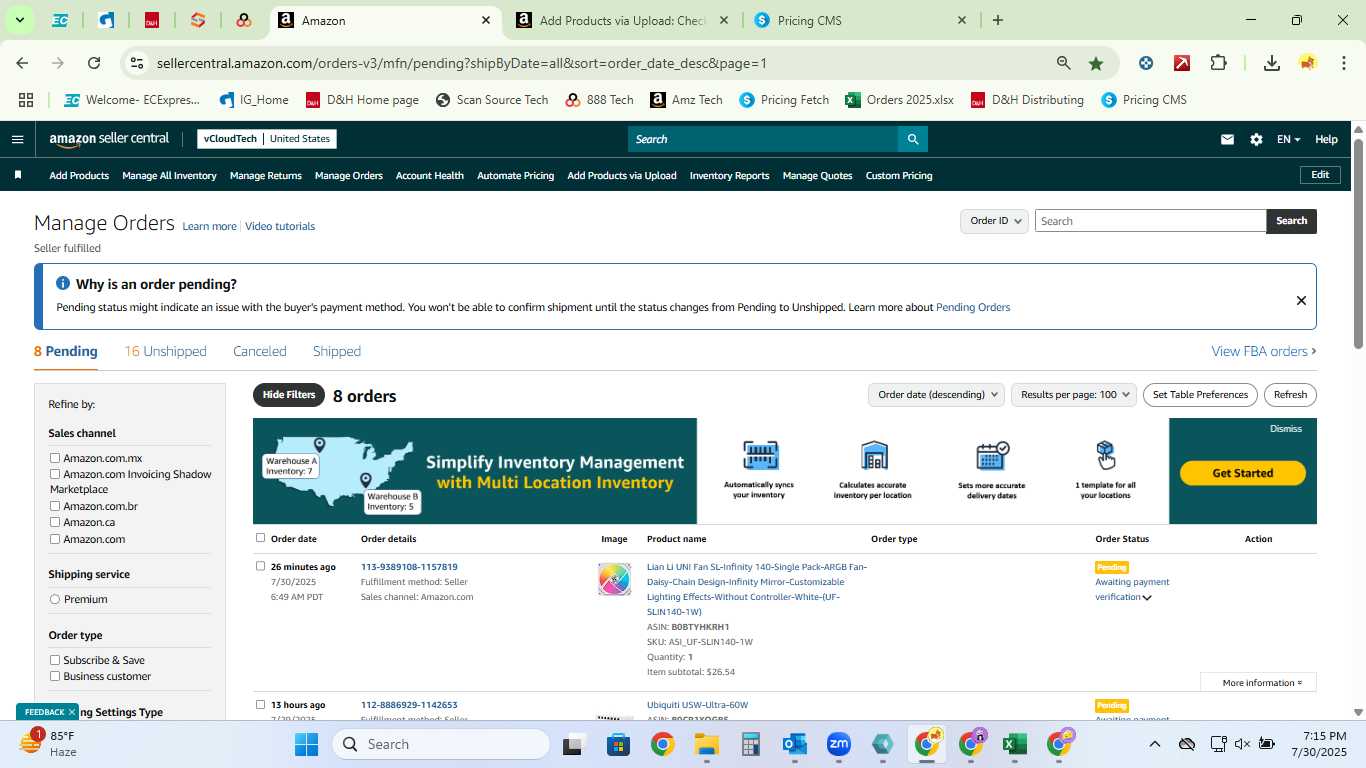
Task: Click the Seller Central search magnifier button
Action: (x=912, y=139)
